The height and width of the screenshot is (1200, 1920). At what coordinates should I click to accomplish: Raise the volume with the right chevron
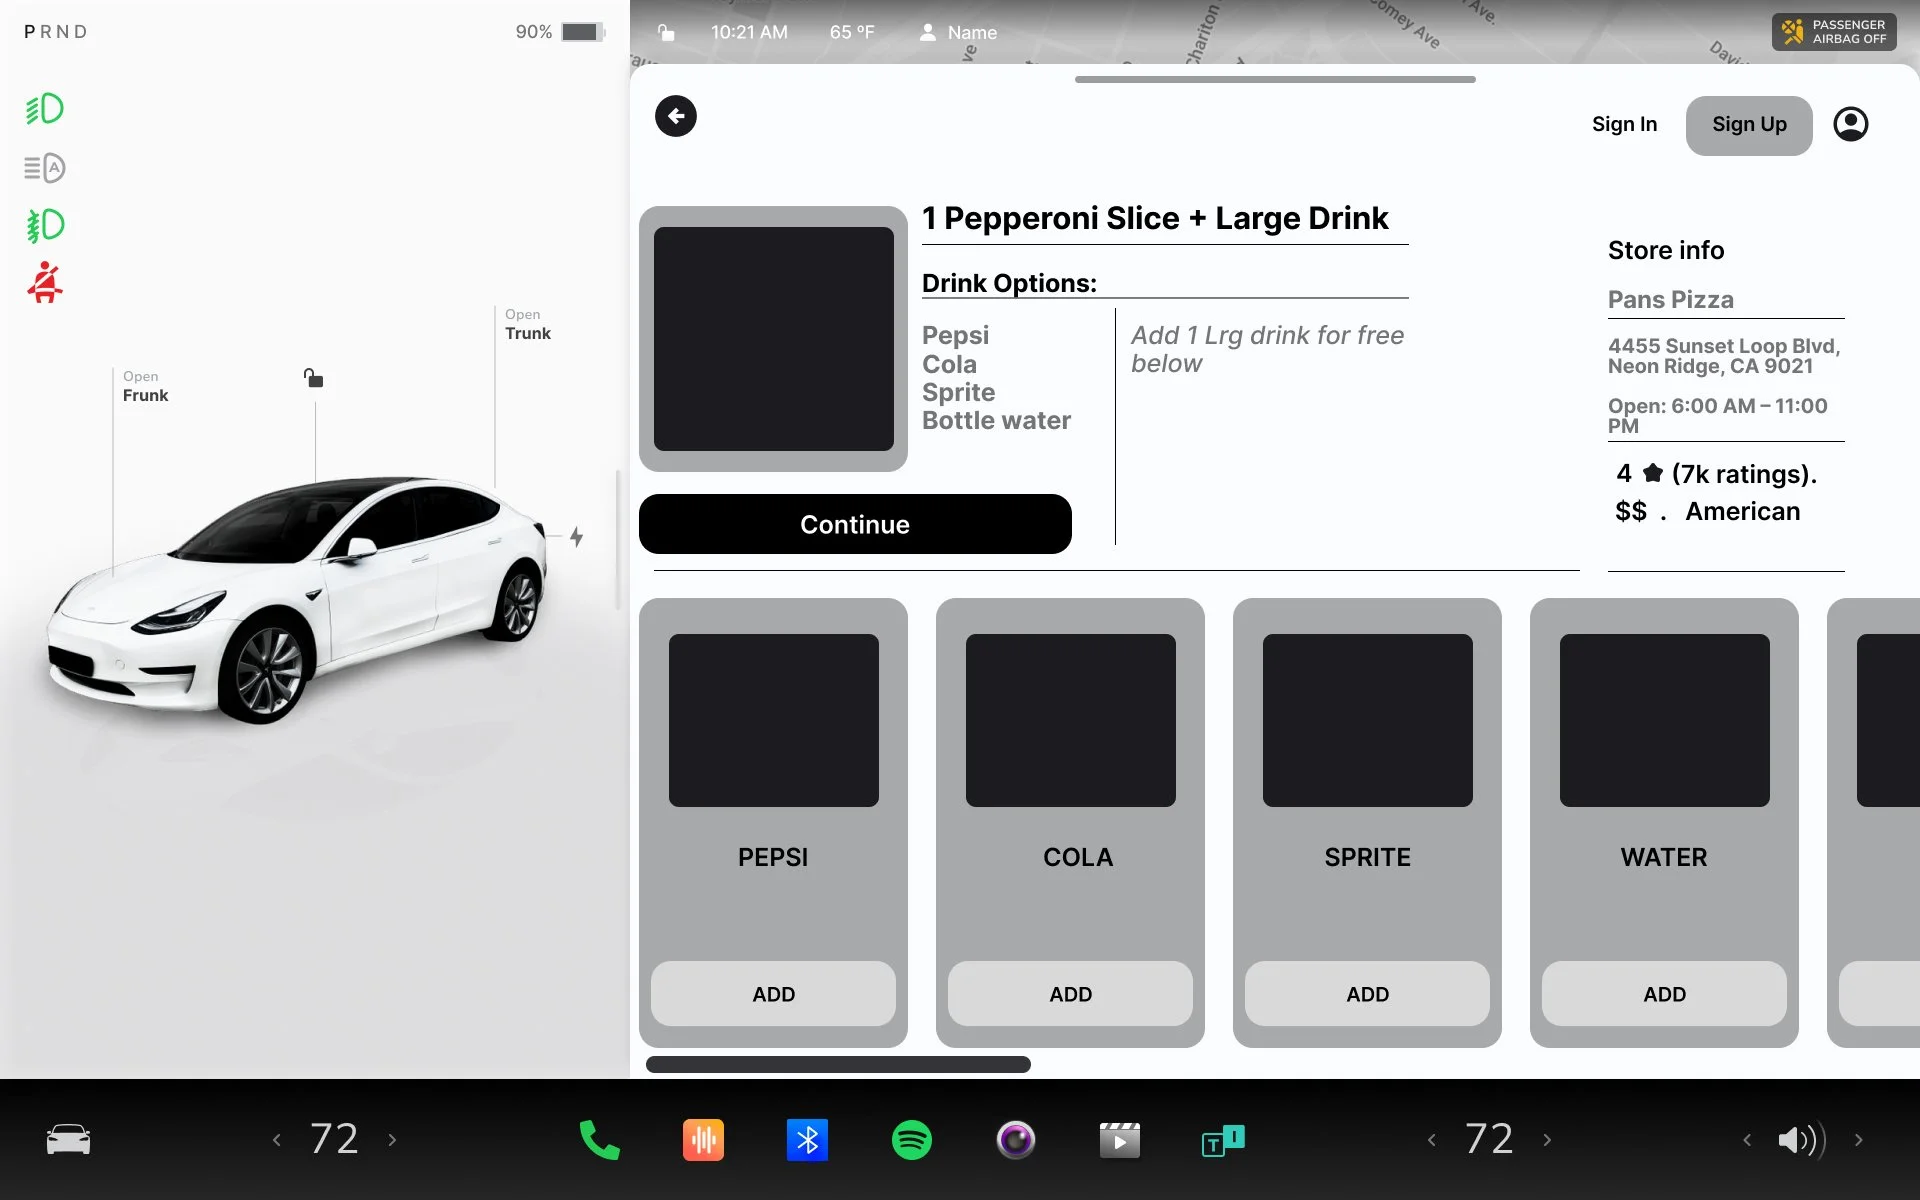tap(1858, 1140)
